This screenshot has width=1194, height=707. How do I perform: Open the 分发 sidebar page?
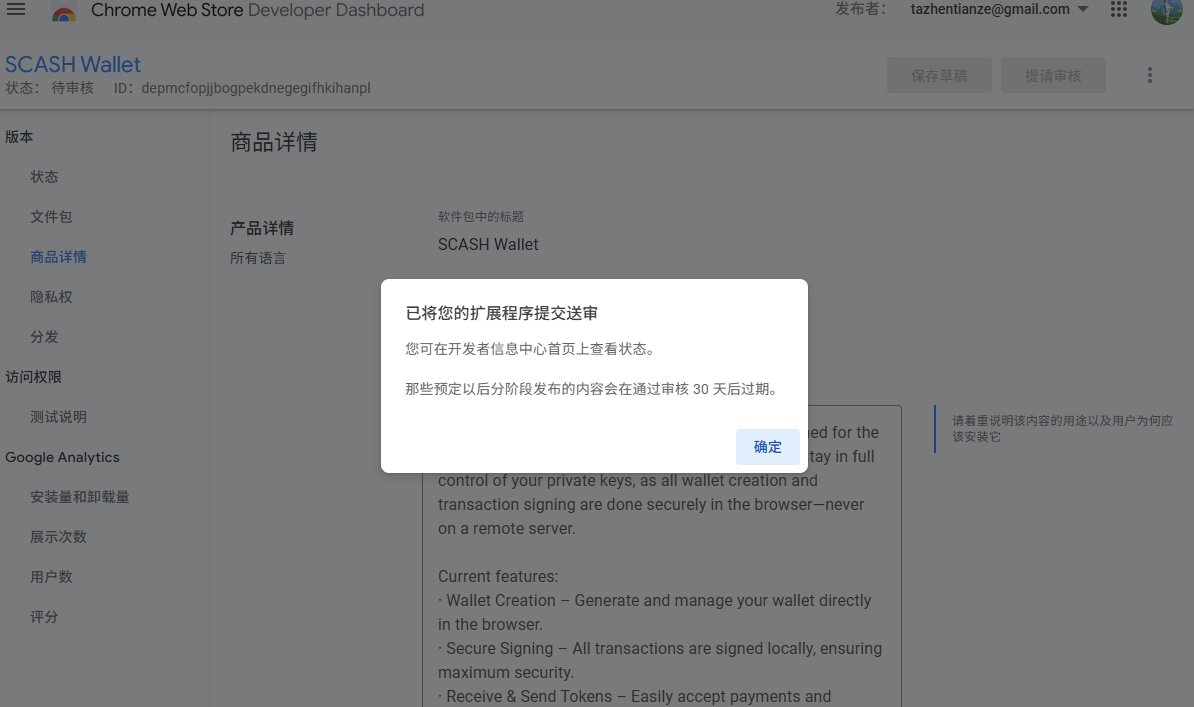coord(44,337)
